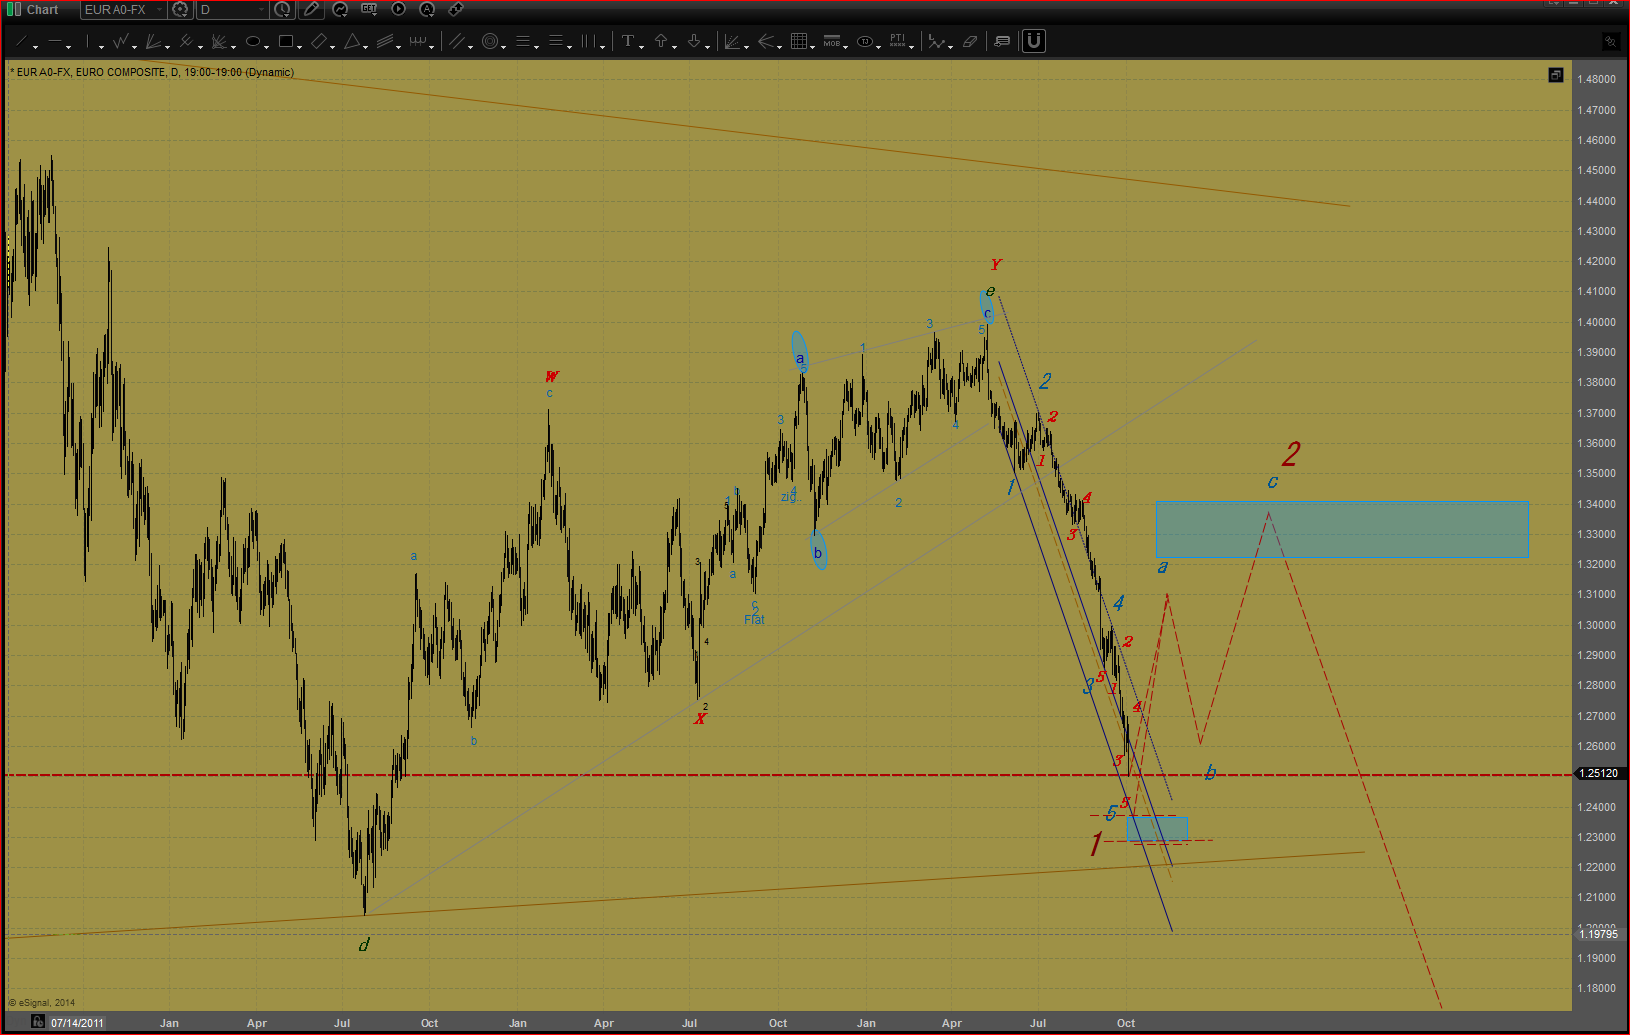
Task: Toggle the drawing toolbar pin icon
Action: [x=1610, y=41]
